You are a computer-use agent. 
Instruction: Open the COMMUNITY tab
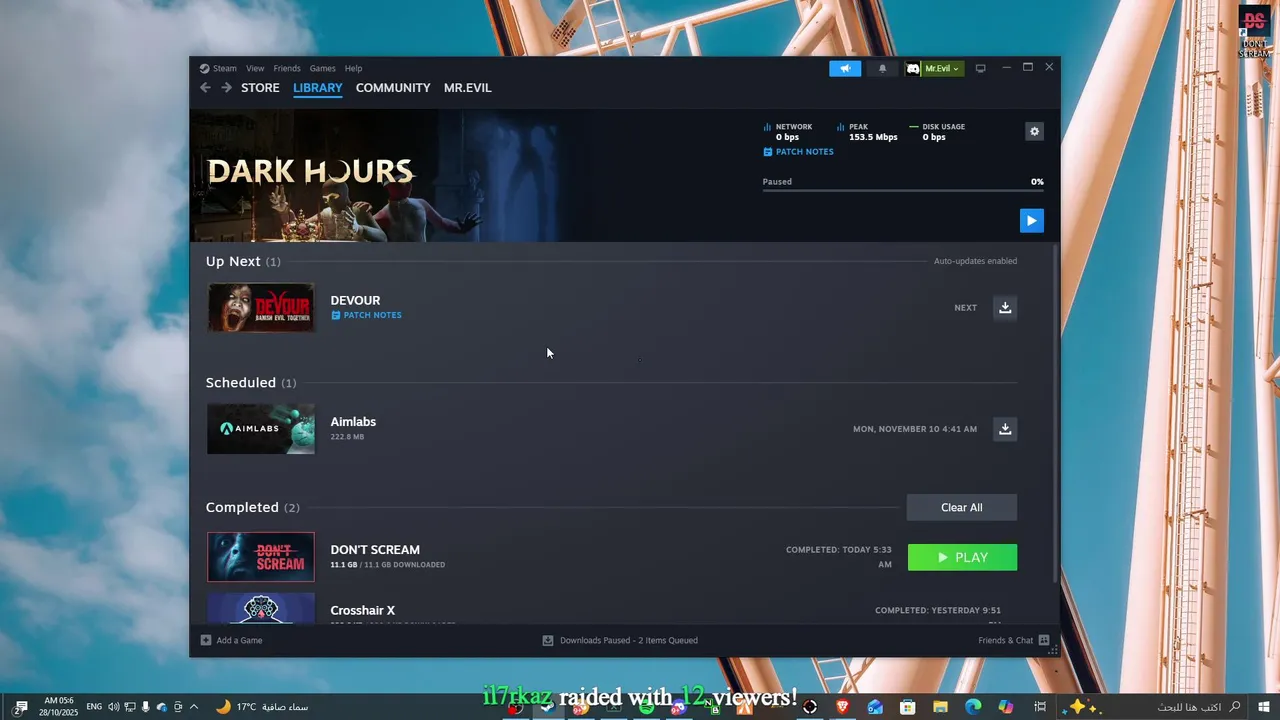coord(393,88)
